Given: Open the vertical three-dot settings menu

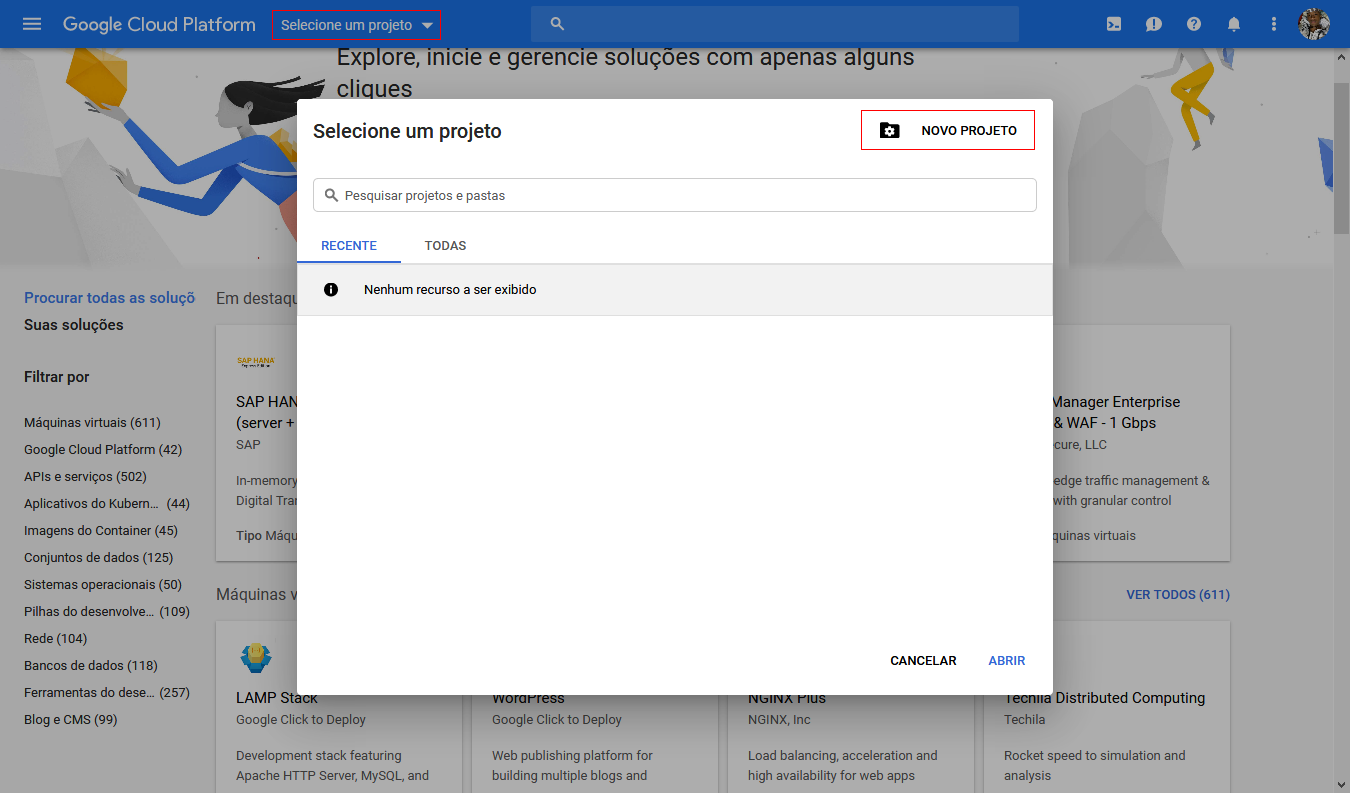Looking at the screenshot, I should pos(1274,24).
